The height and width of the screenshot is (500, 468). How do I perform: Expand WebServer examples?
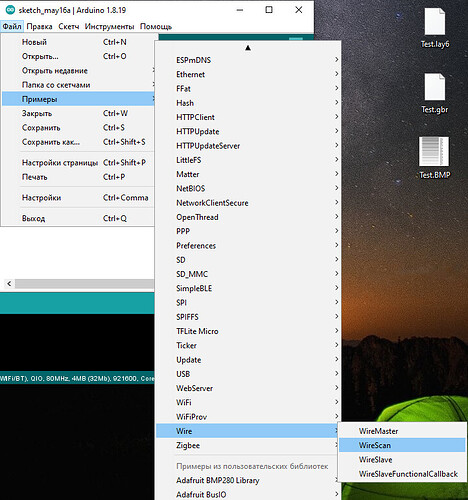pos(248,388)
